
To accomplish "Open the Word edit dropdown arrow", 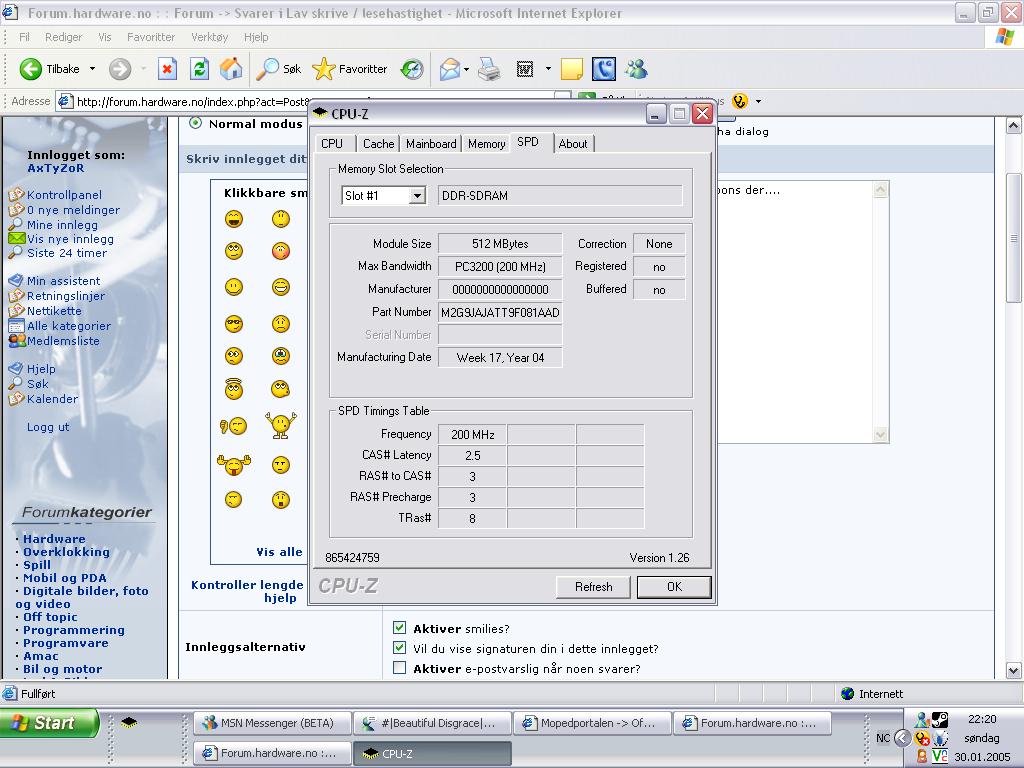I will (x=548, y=69).
